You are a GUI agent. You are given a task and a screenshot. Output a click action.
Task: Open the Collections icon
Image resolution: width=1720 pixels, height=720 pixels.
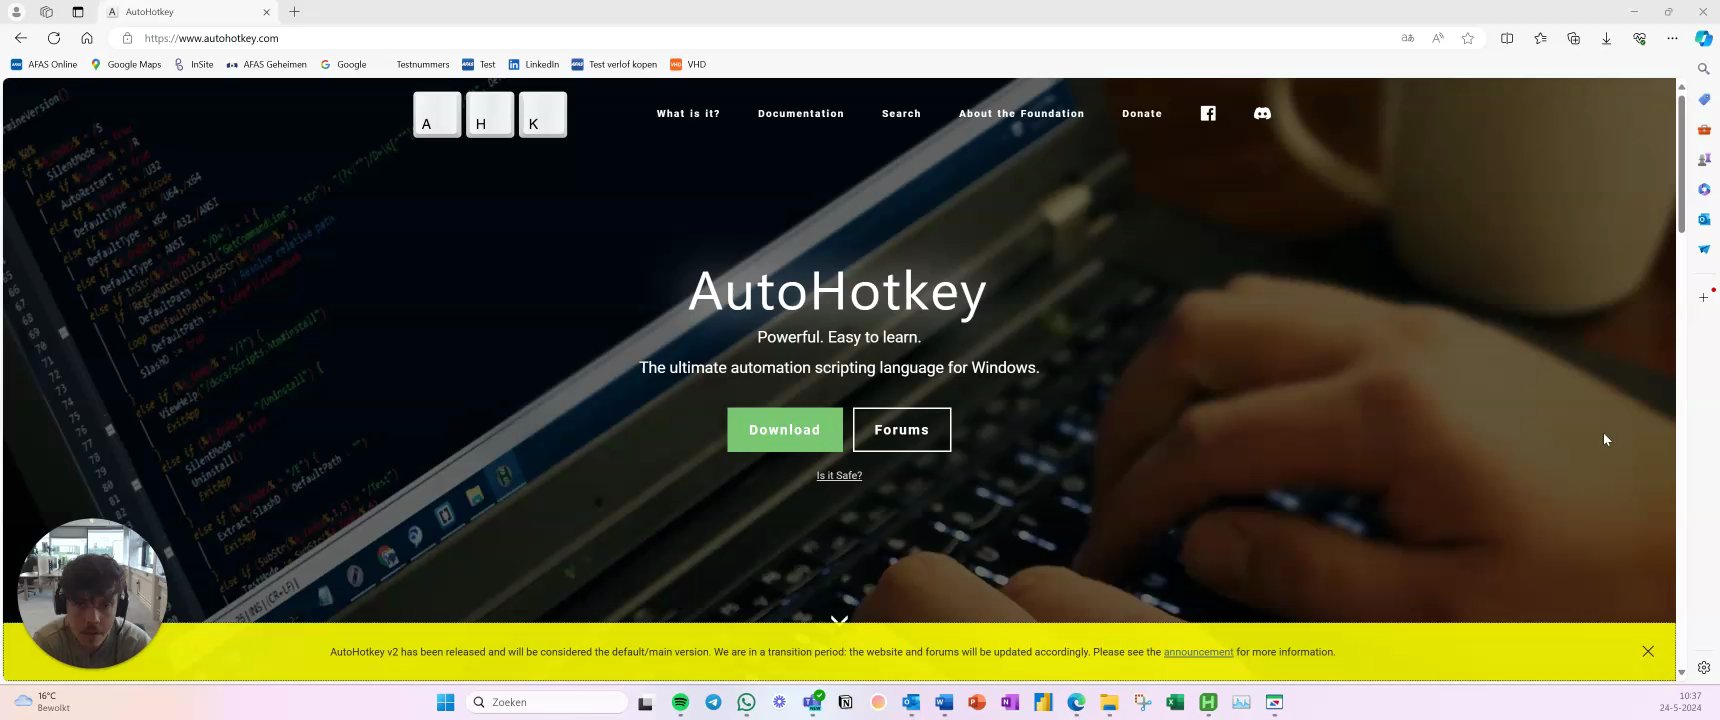pyautogui.click(x=1573, y=38)
